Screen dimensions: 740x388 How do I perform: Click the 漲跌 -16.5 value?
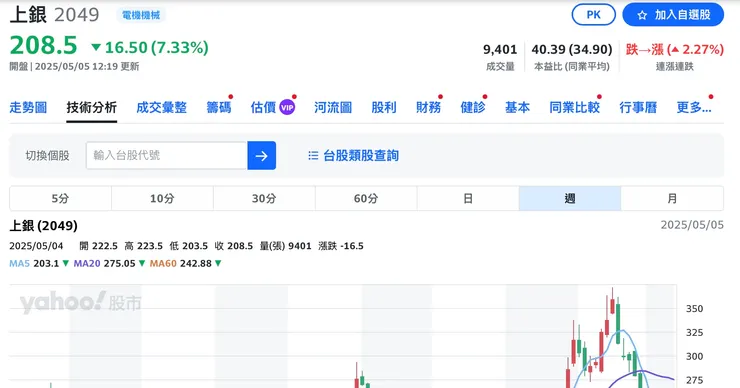tap(341, 246)
